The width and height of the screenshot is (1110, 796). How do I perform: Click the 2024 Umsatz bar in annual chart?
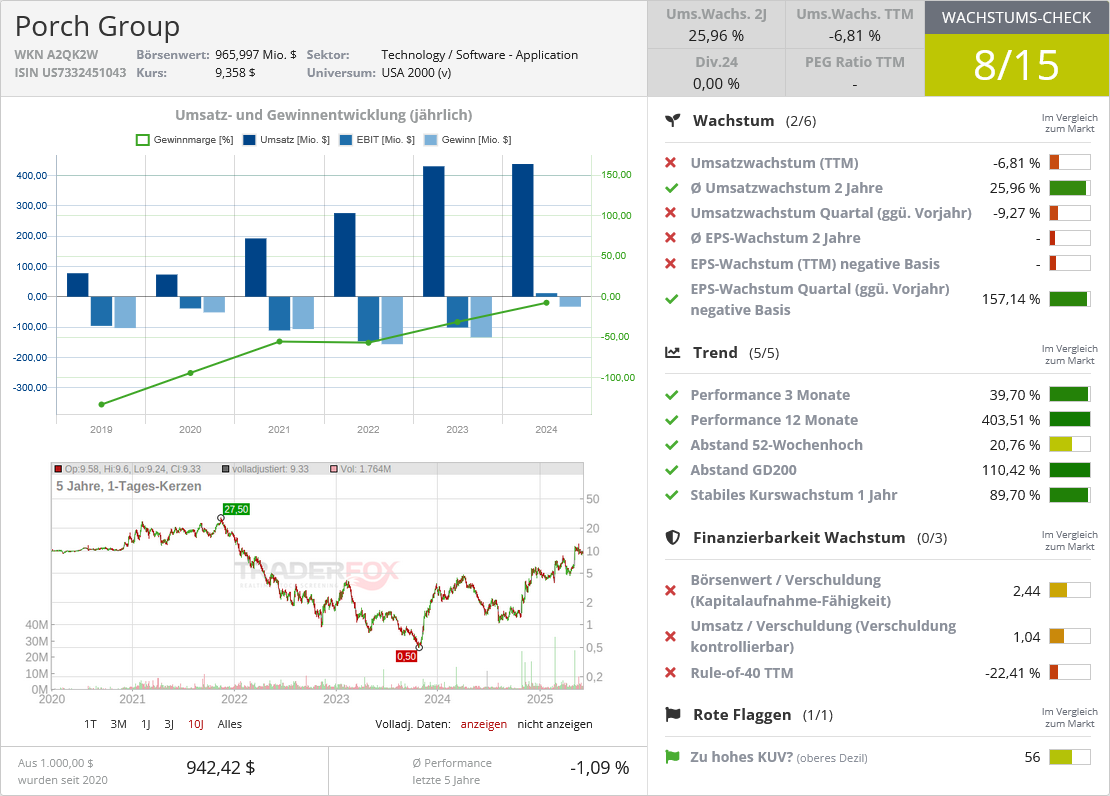522,230
